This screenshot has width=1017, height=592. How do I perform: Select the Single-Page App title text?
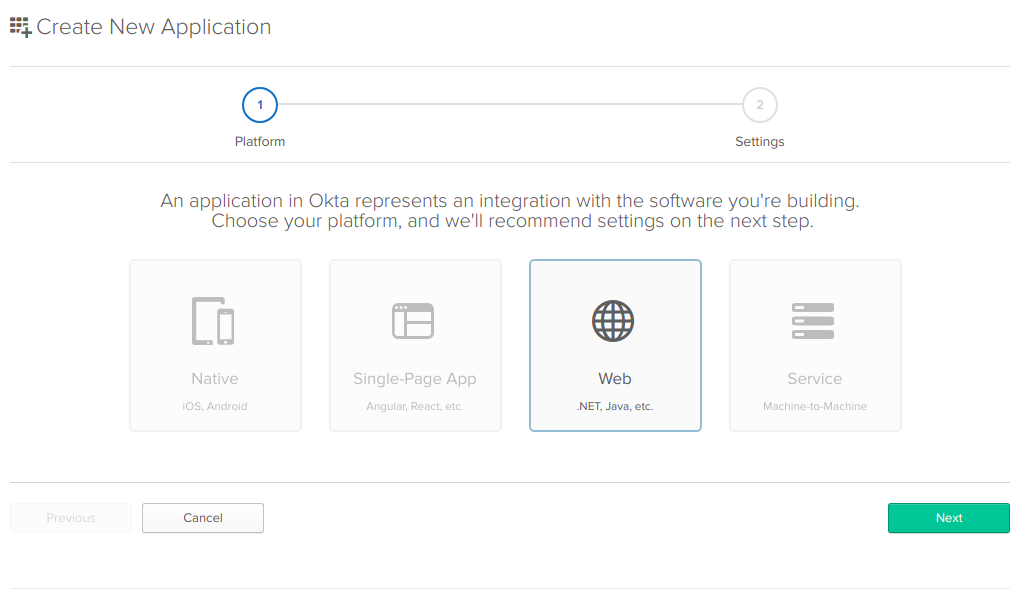(x=415, y=379)
